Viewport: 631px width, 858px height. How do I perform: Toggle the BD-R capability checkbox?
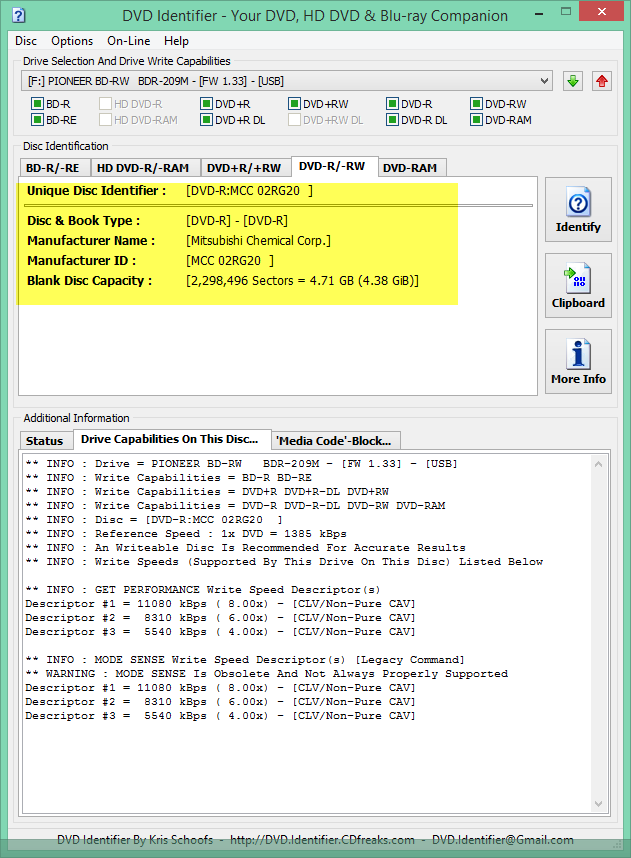37,104
